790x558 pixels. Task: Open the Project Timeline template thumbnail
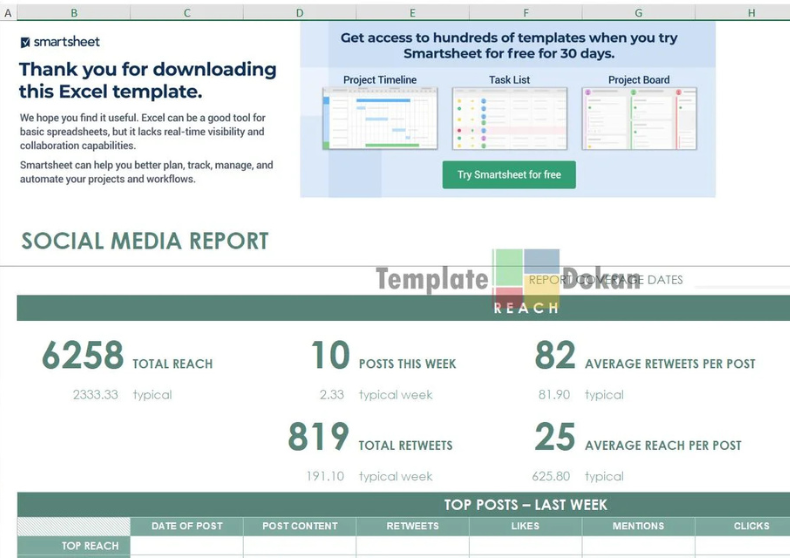(380, 118)
